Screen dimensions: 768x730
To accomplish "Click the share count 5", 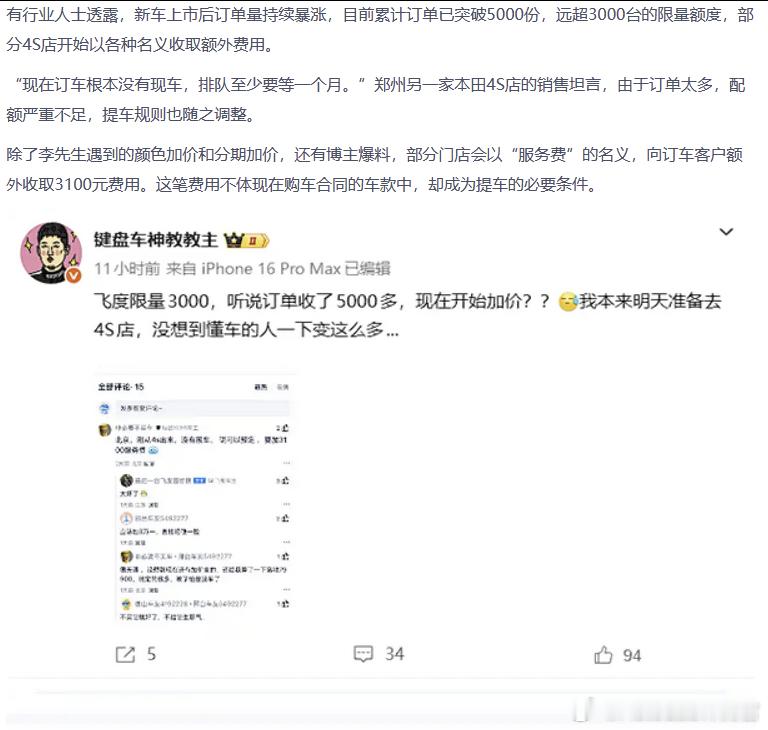I will 151,654.
